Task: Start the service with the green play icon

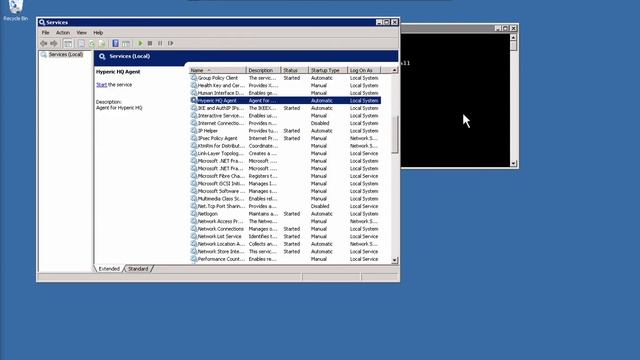Action: tap(140, 43)
